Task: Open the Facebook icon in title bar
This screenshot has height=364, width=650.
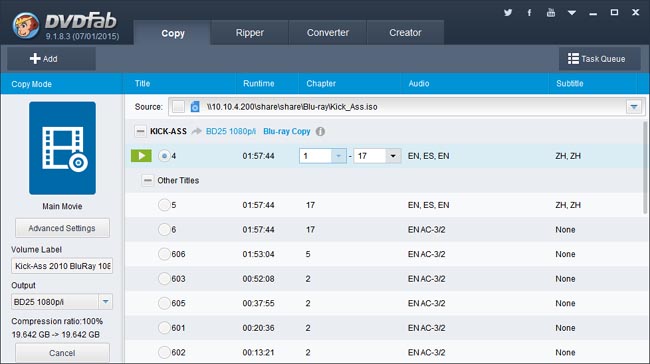Action: pos(529,12)
